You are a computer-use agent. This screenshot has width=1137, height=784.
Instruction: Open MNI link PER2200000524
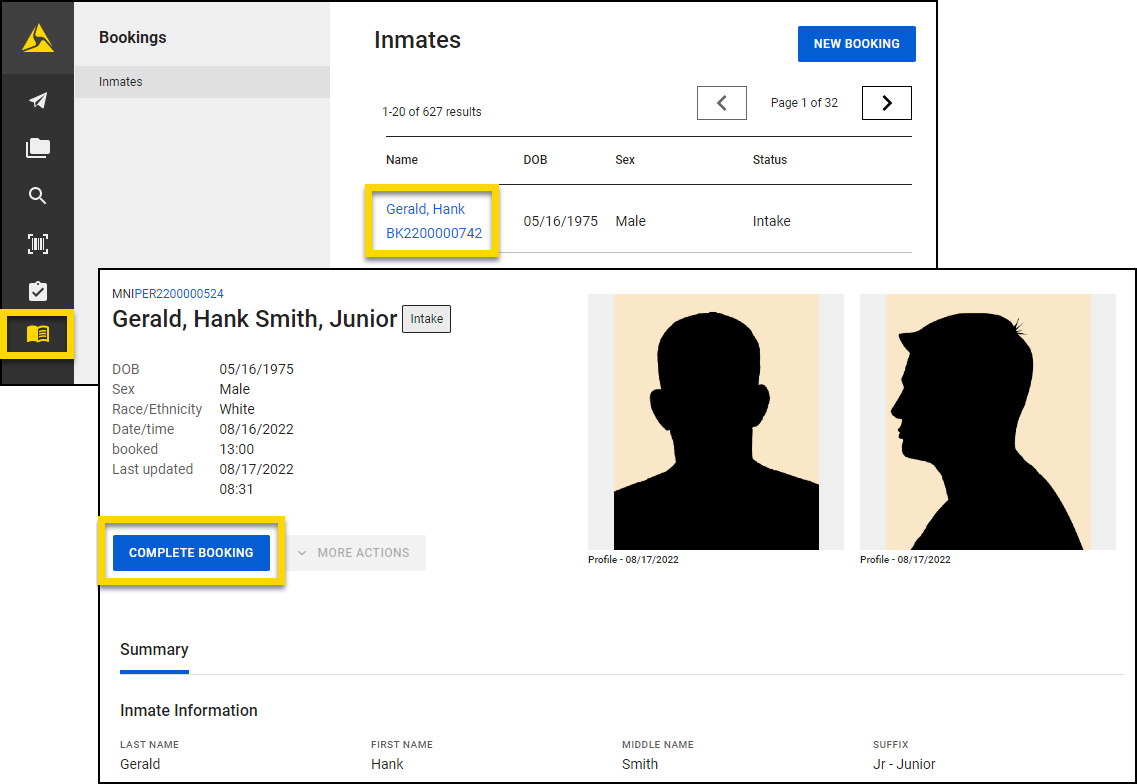click(x=179, y=294)
